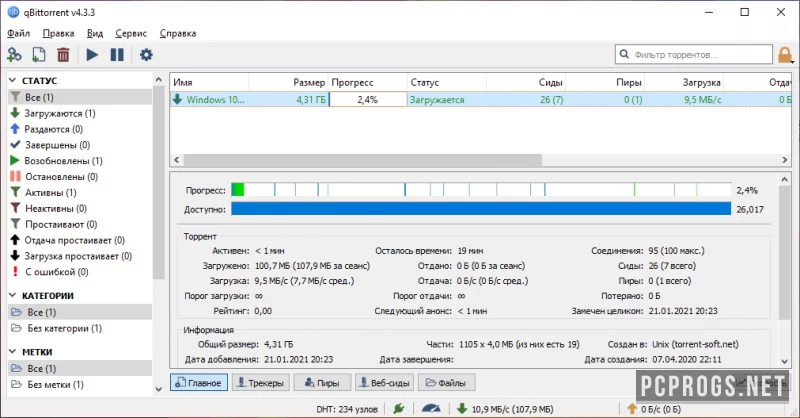Click the add torrent link icon
The image size is (800, 418).
tap(14, 55)
